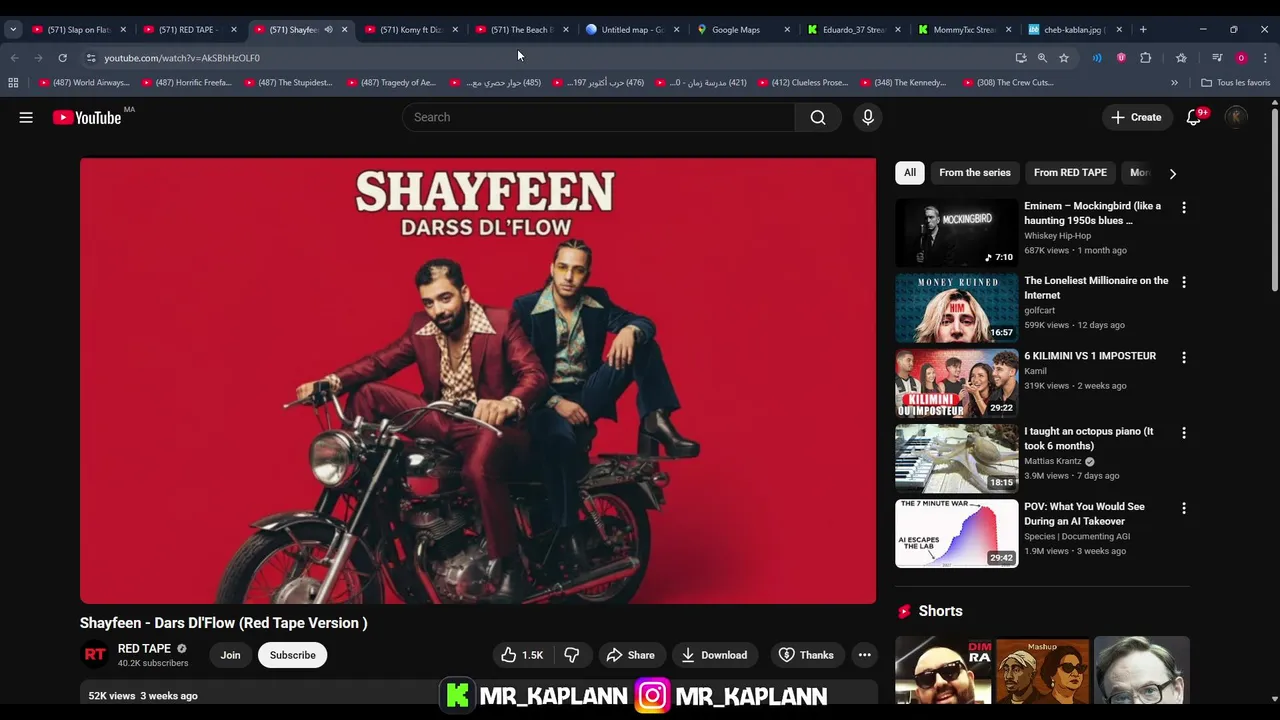The image size is (1280, 720).
Task: Open the Eminem Mockingbird thumbnail
Action: pyautogui.click(x=956, y=232)
